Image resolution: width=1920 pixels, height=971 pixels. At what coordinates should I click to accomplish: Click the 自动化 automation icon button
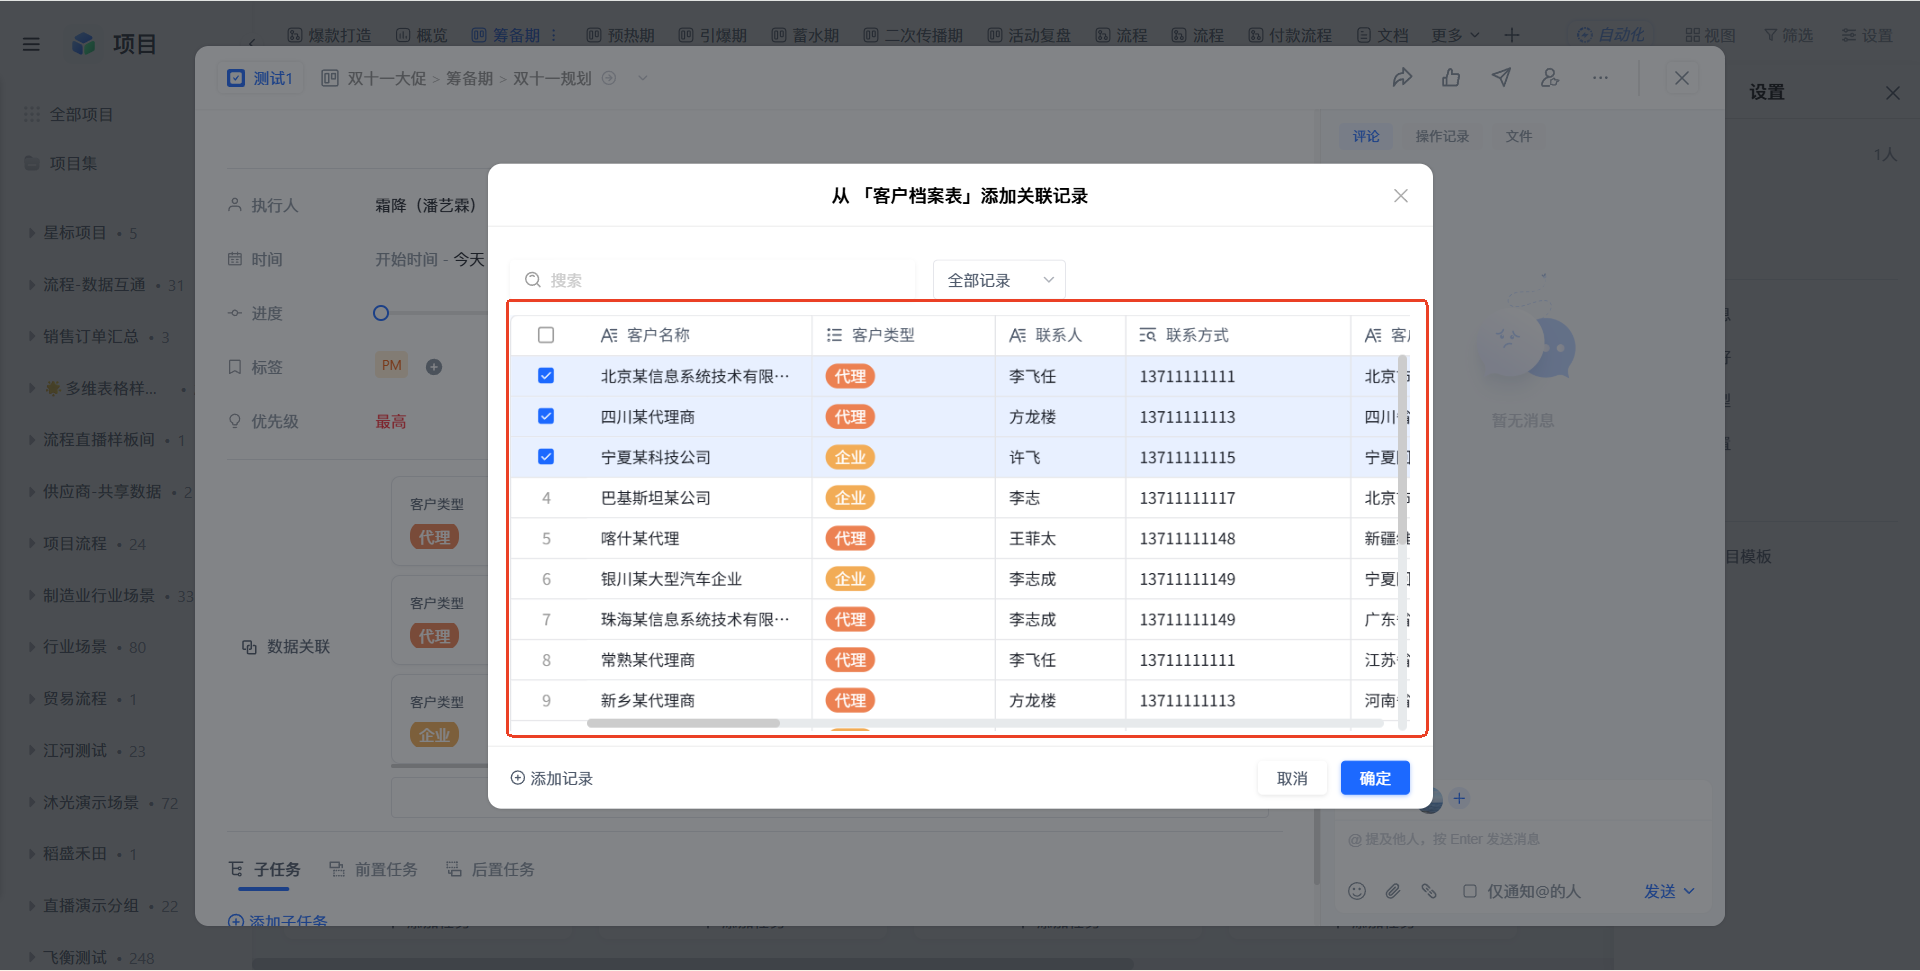tap(1610, 35)
